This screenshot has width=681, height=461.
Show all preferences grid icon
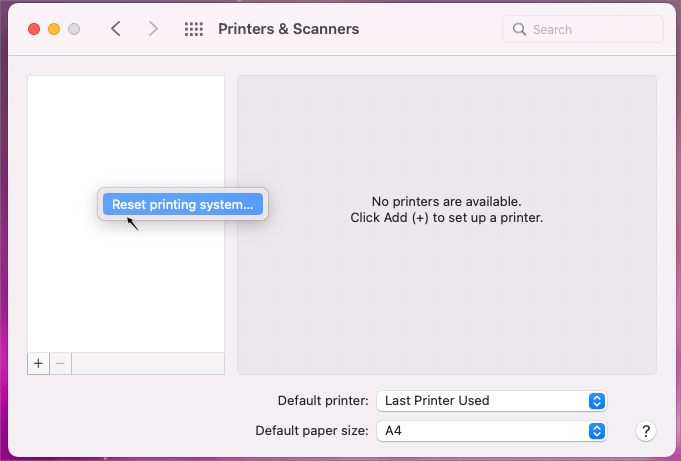(194, 29)
